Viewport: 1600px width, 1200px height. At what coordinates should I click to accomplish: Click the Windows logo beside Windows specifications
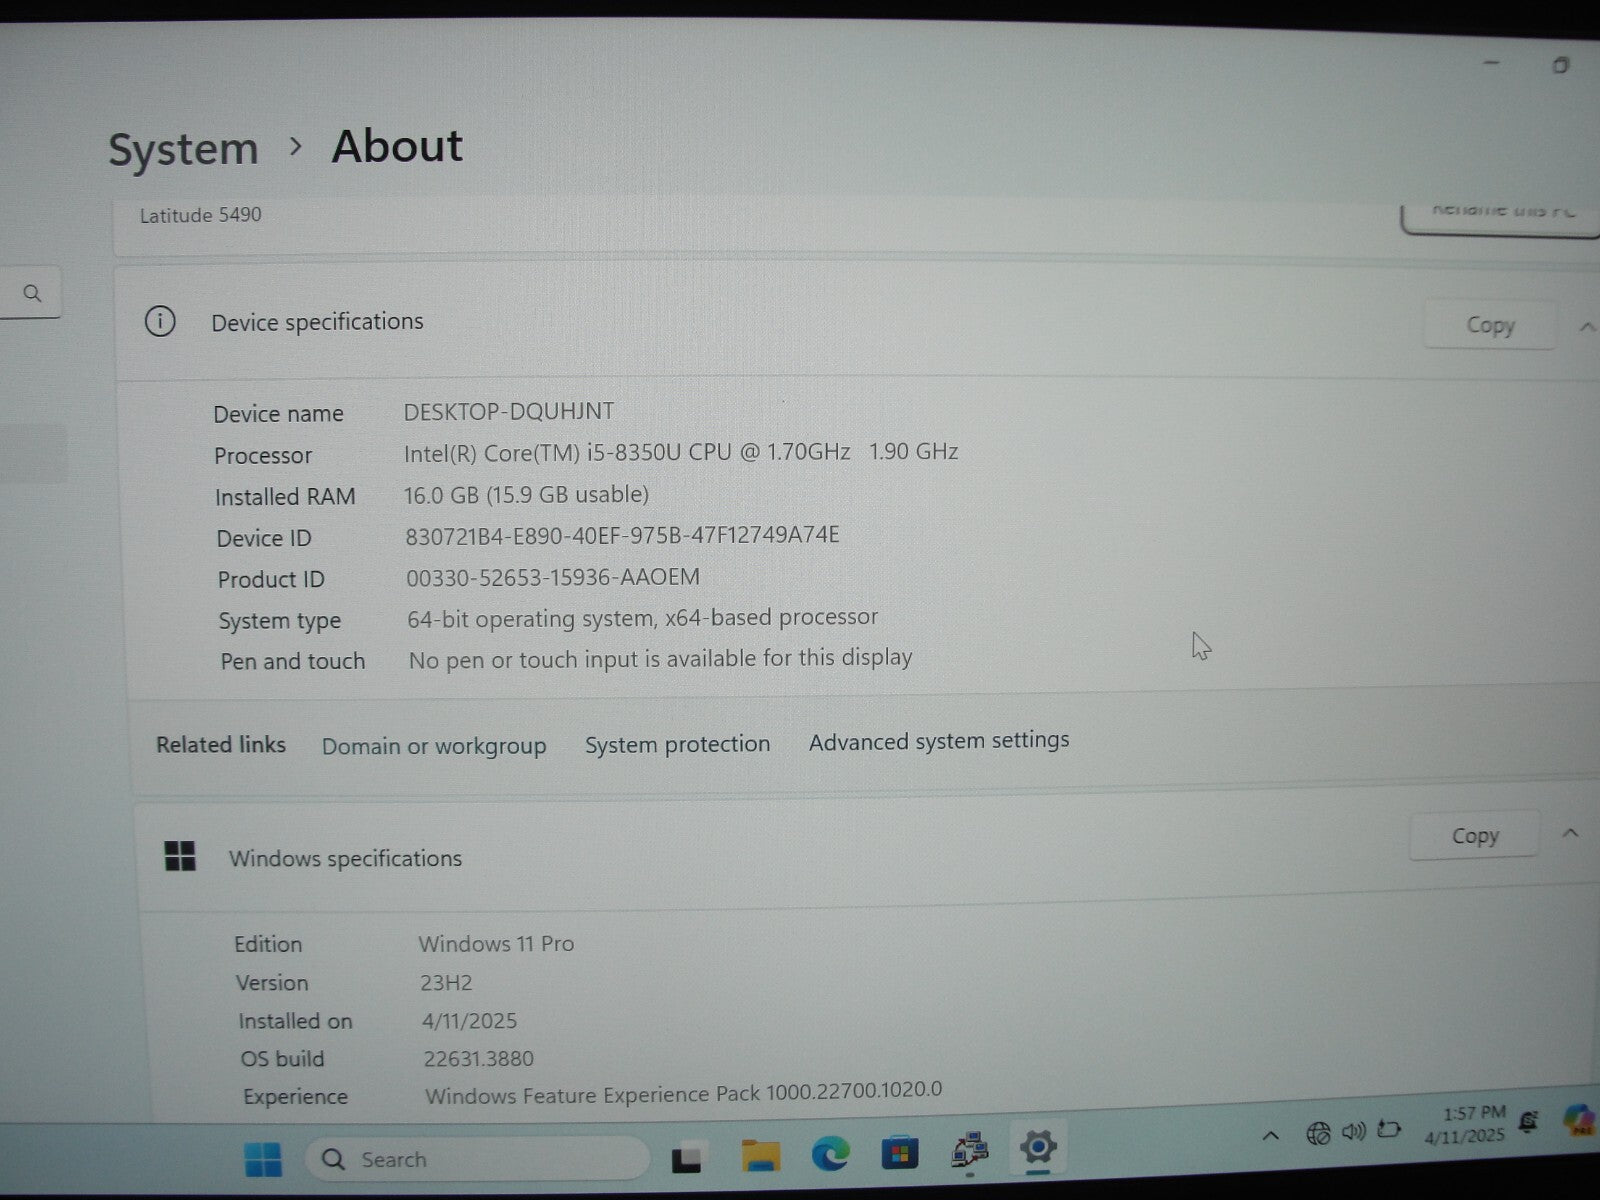tap(180, 856)
